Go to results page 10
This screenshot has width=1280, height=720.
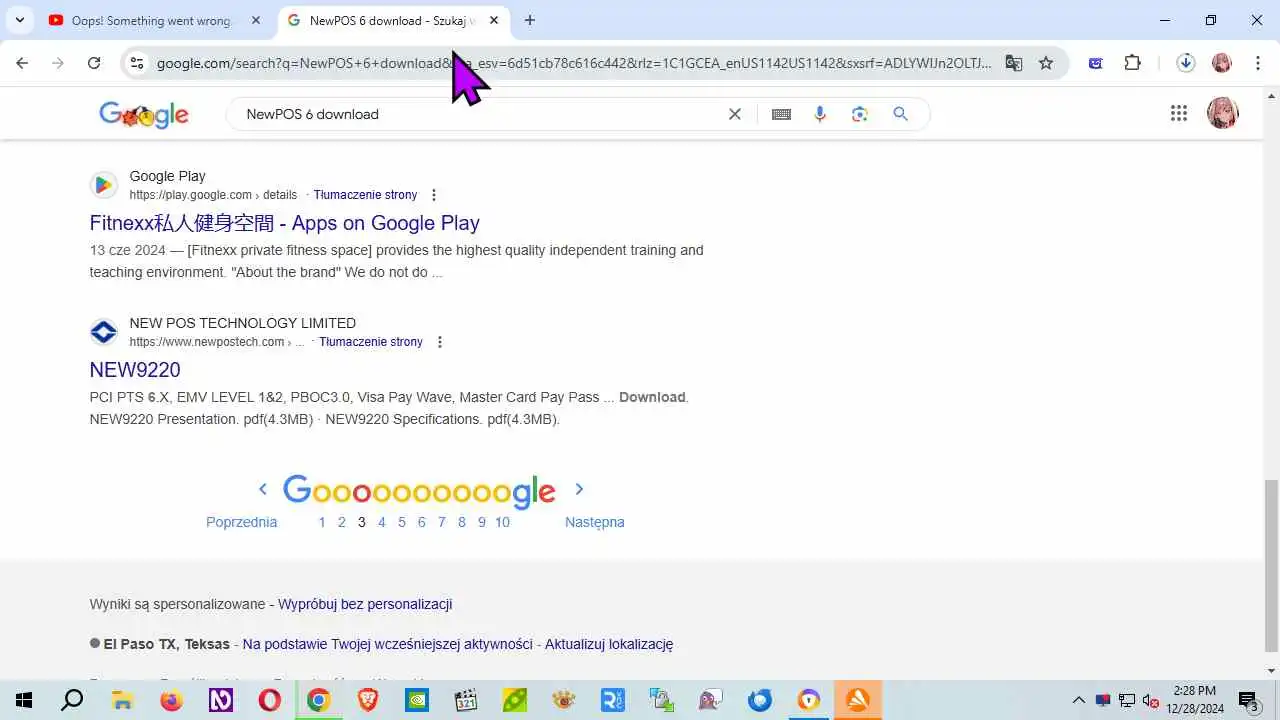click(502, 522)
